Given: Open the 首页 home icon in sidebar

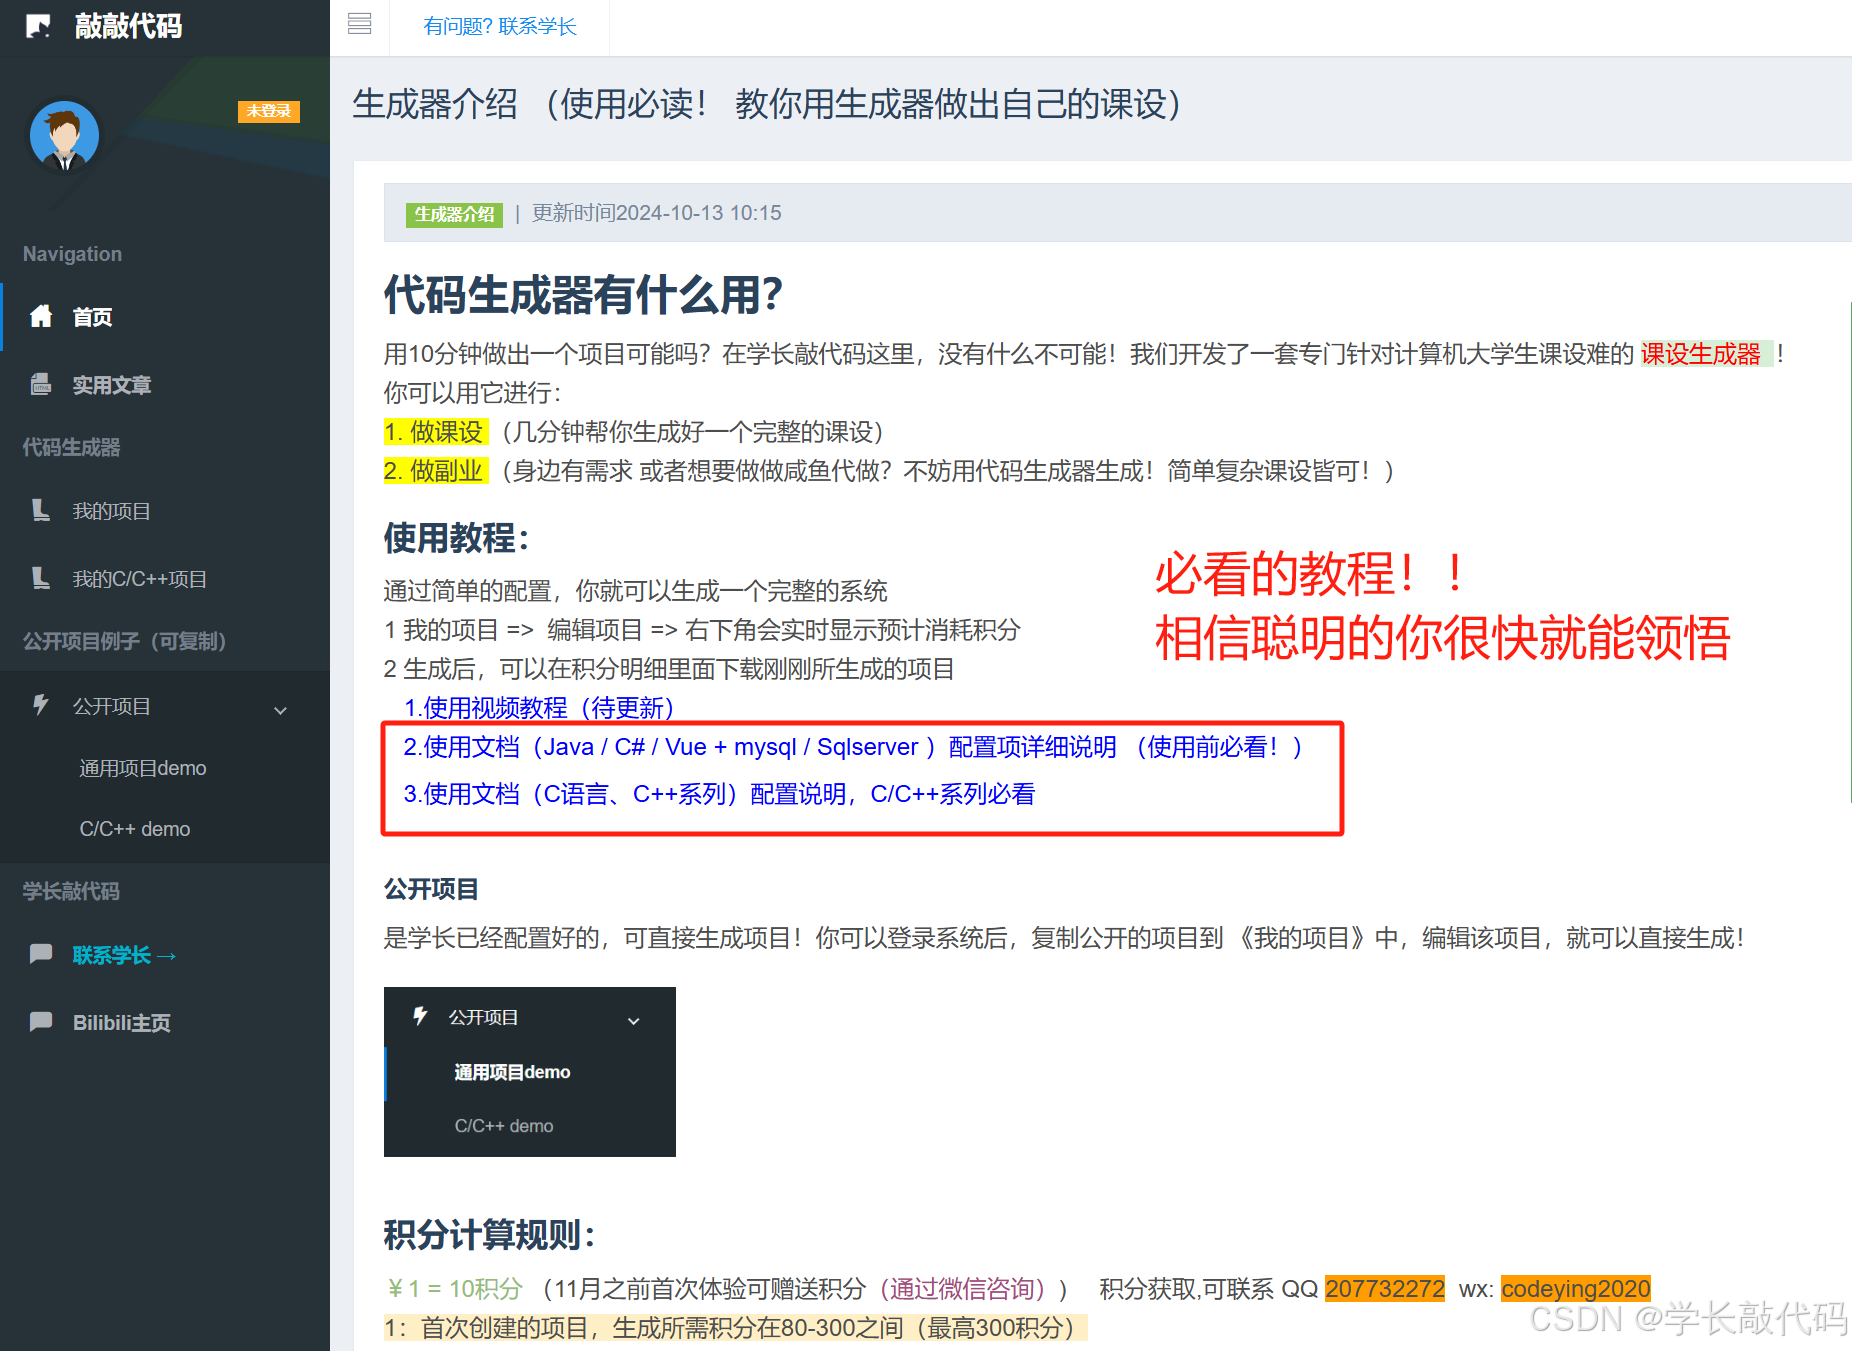Looking at the screenshot, I should click(40, 317).
